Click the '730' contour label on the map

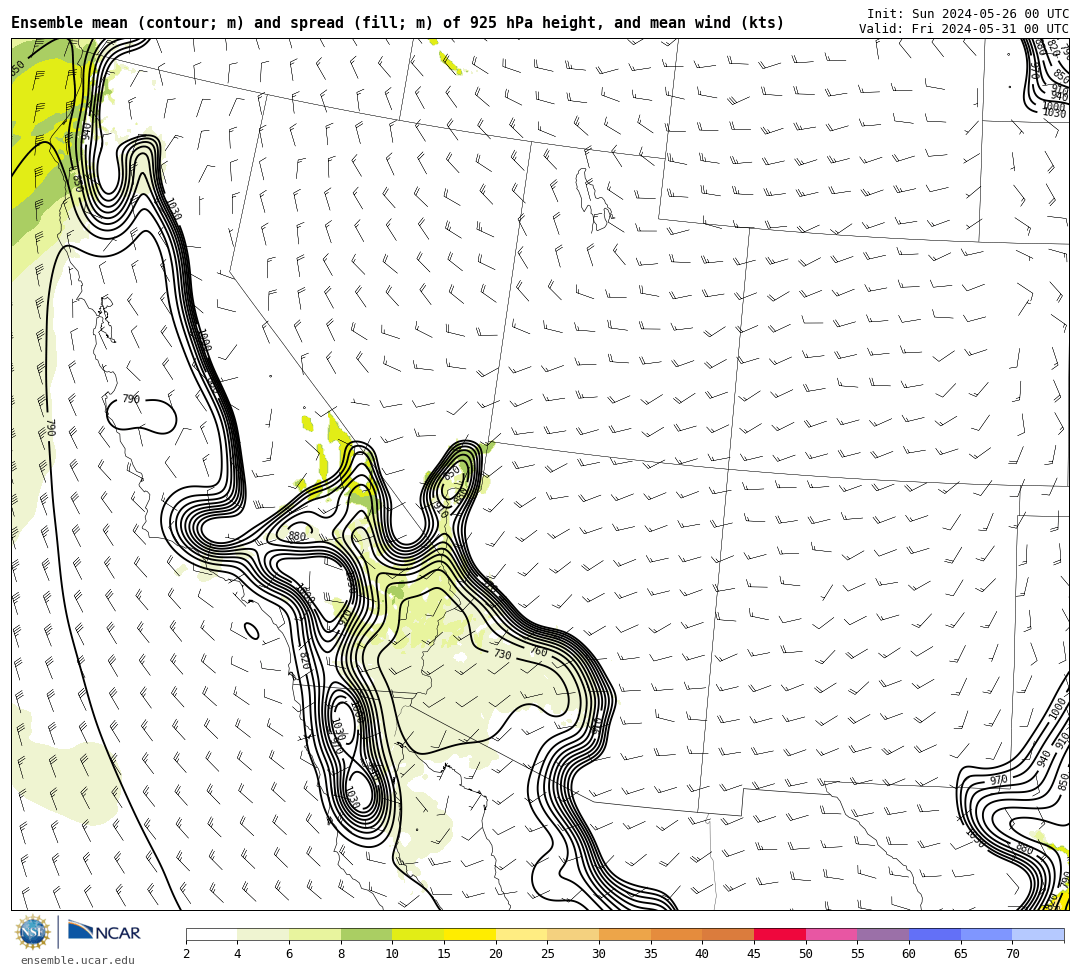tap(503, 654)
